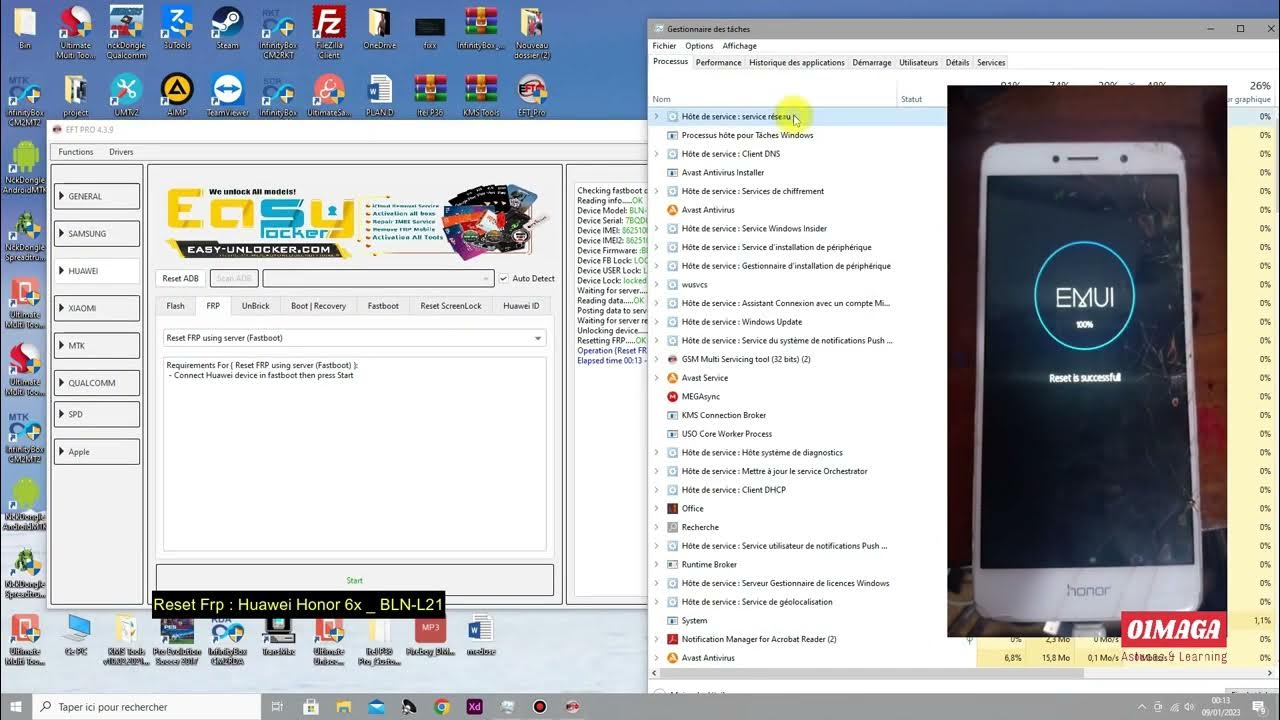This screenshot has width=1280, height=720.
Task: Click the Reset ADB button
Action: [180, 278]
